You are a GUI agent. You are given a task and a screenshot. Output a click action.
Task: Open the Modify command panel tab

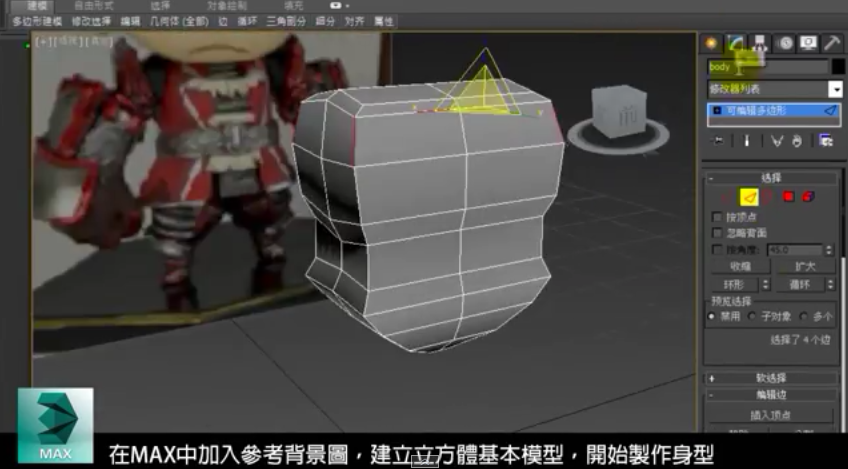click(x=736, y=43)
